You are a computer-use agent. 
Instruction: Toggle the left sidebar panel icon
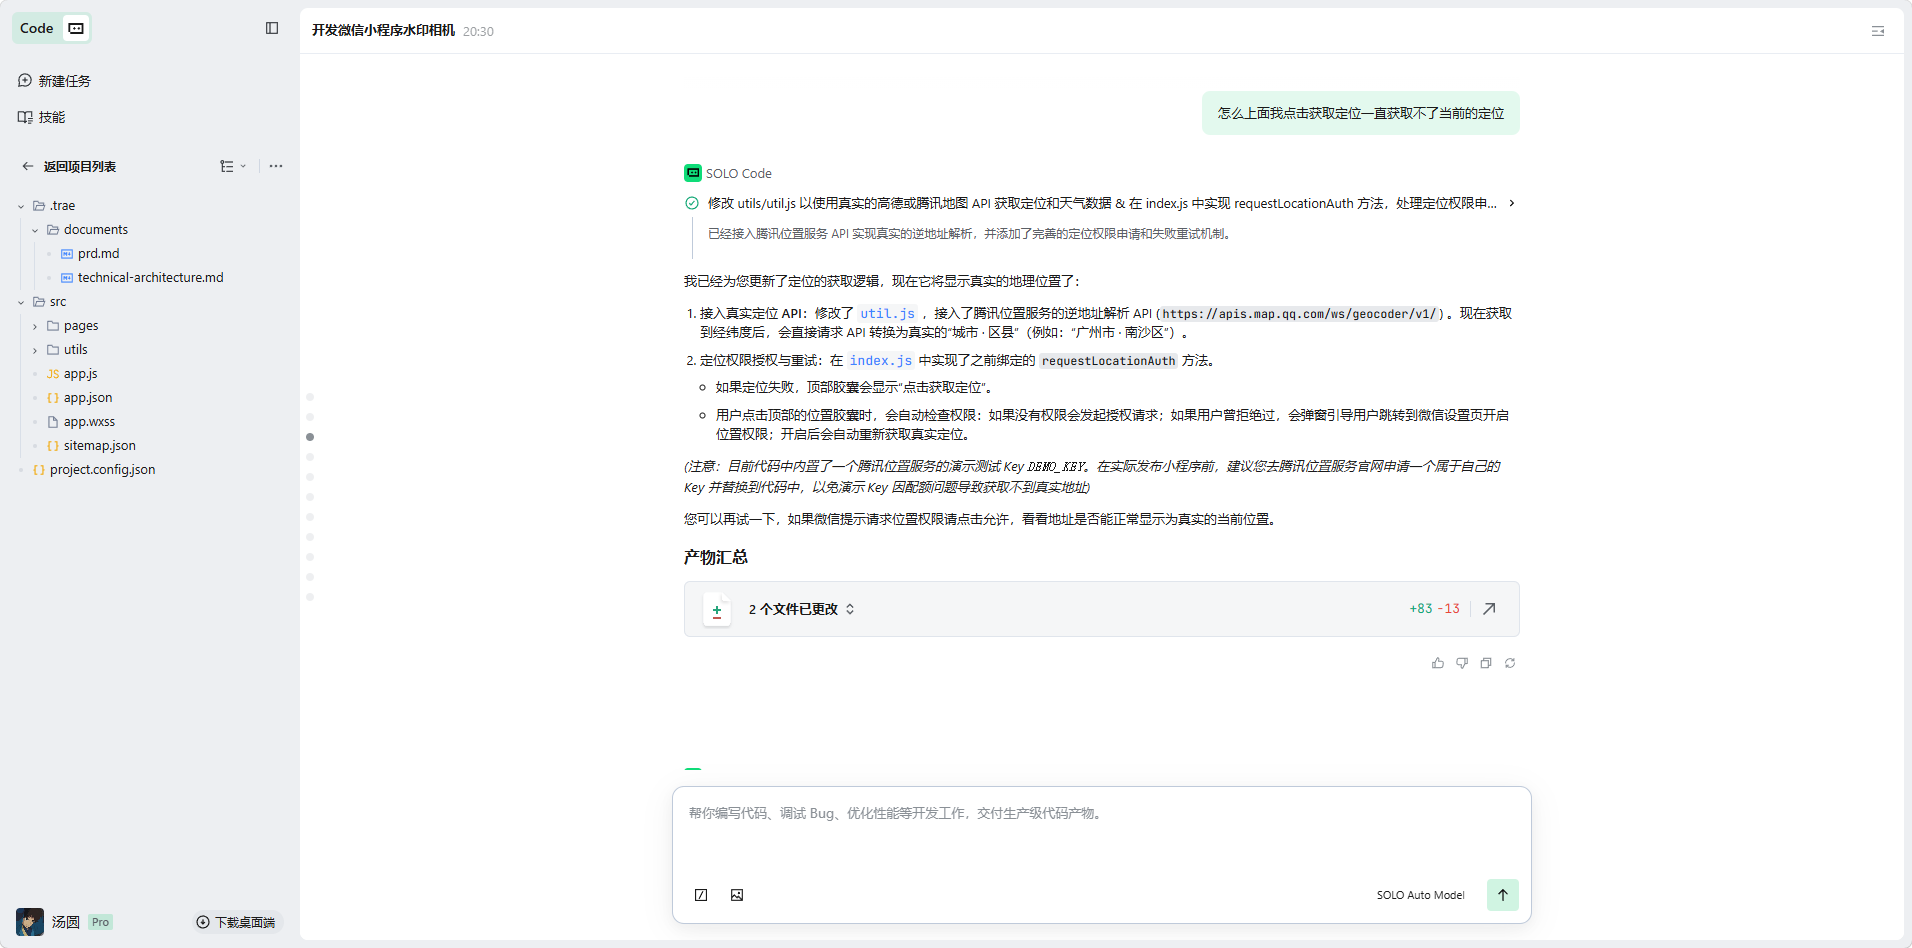coord(272,28)
